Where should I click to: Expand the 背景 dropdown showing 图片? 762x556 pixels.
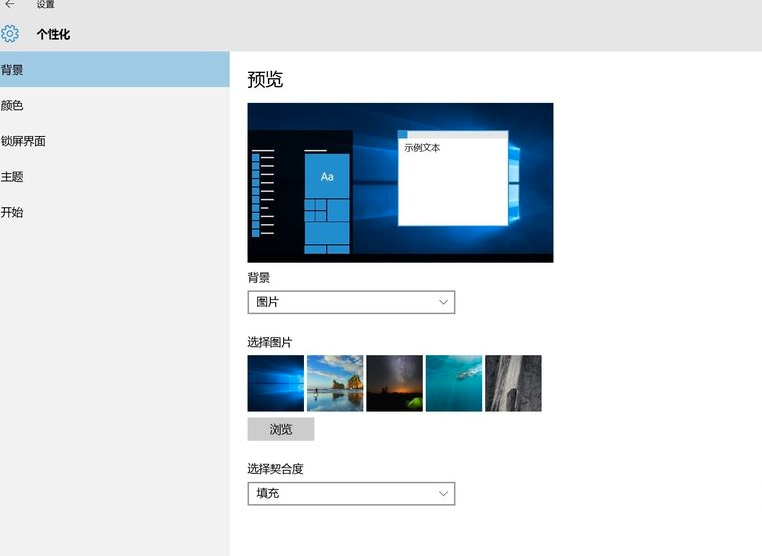[x=351, y=302]
